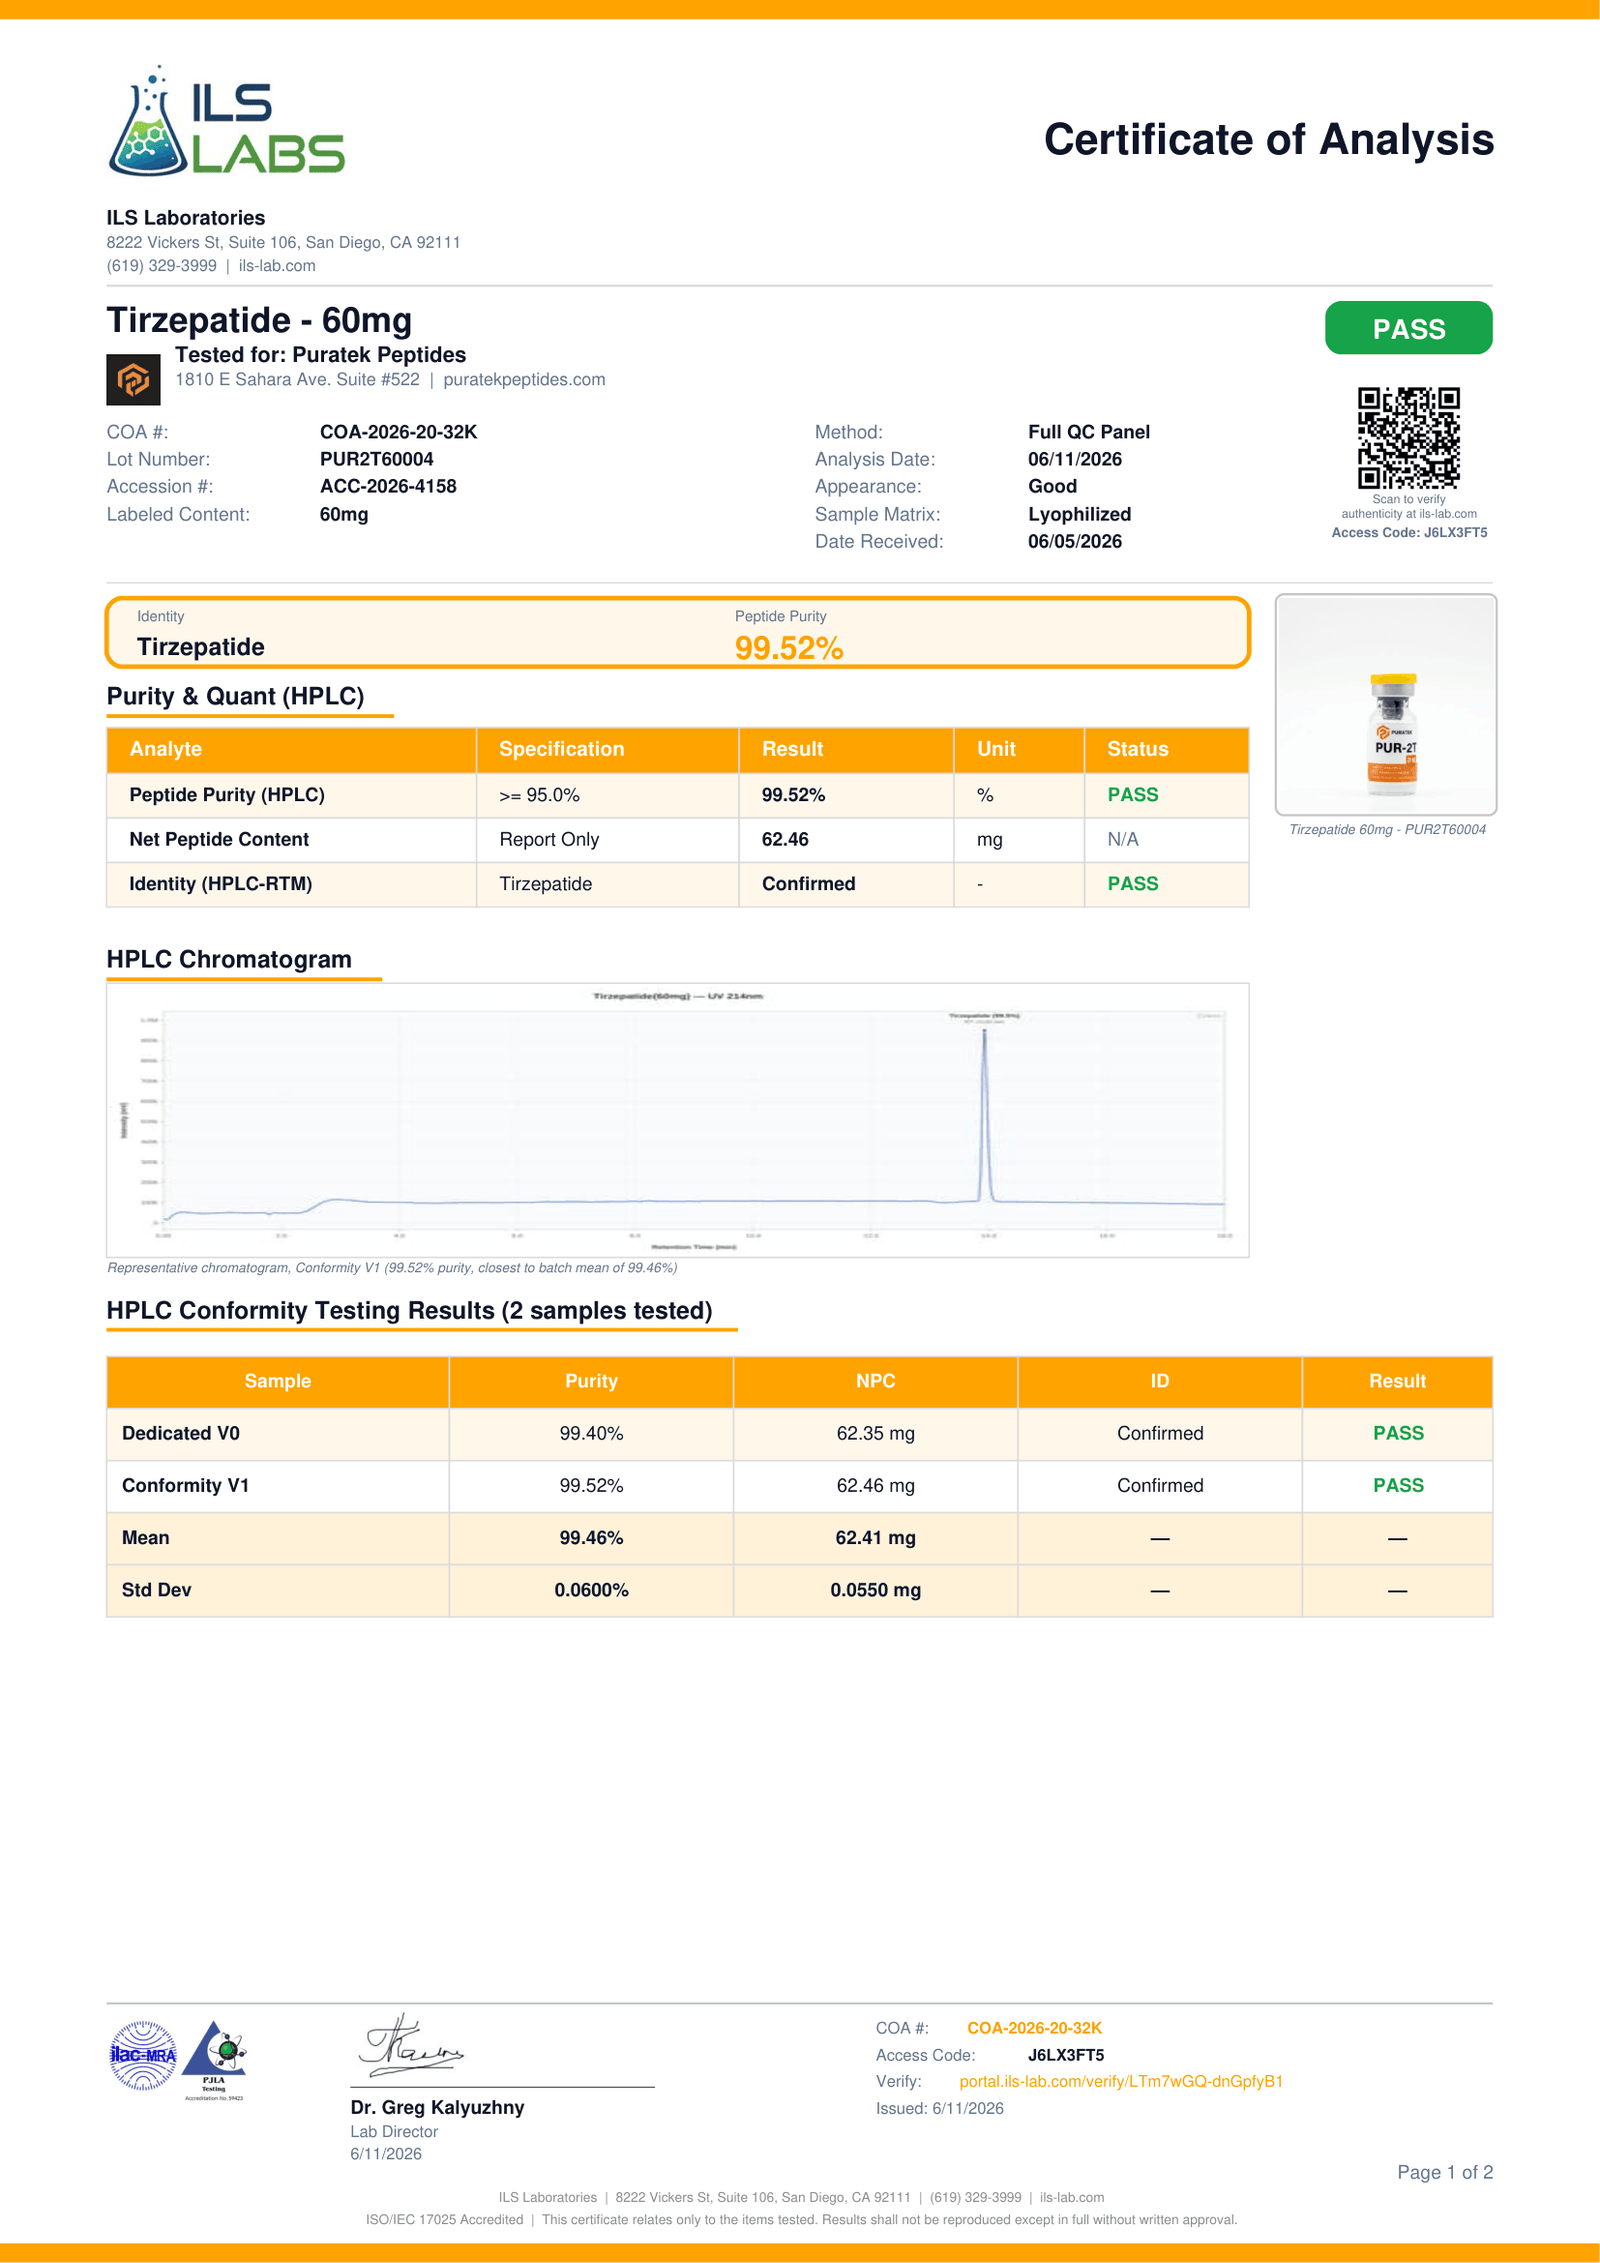Click the Method value "Full QC Panel"

(1089, 432)
